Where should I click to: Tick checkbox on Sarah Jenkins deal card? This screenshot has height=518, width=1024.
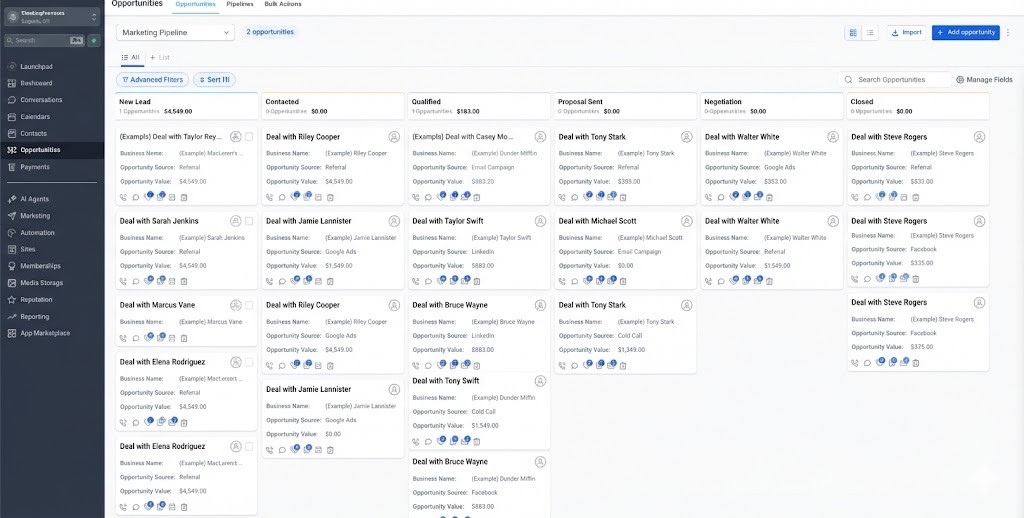coord(249,221)
